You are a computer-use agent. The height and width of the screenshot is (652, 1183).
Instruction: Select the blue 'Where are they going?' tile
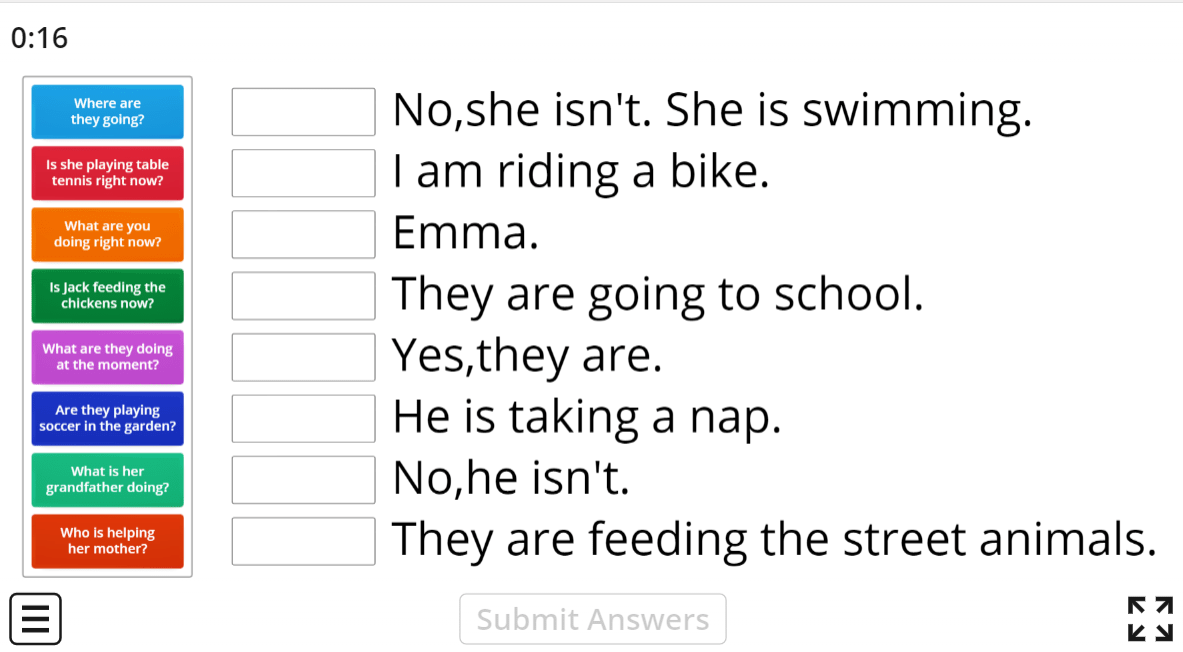107,111
